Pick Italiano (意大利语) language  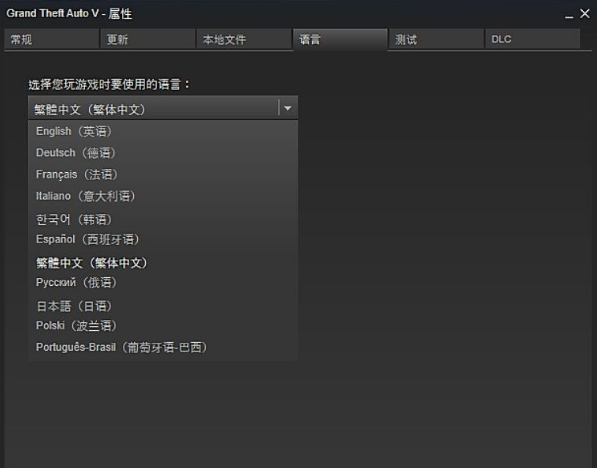click(x=163, y=196)
